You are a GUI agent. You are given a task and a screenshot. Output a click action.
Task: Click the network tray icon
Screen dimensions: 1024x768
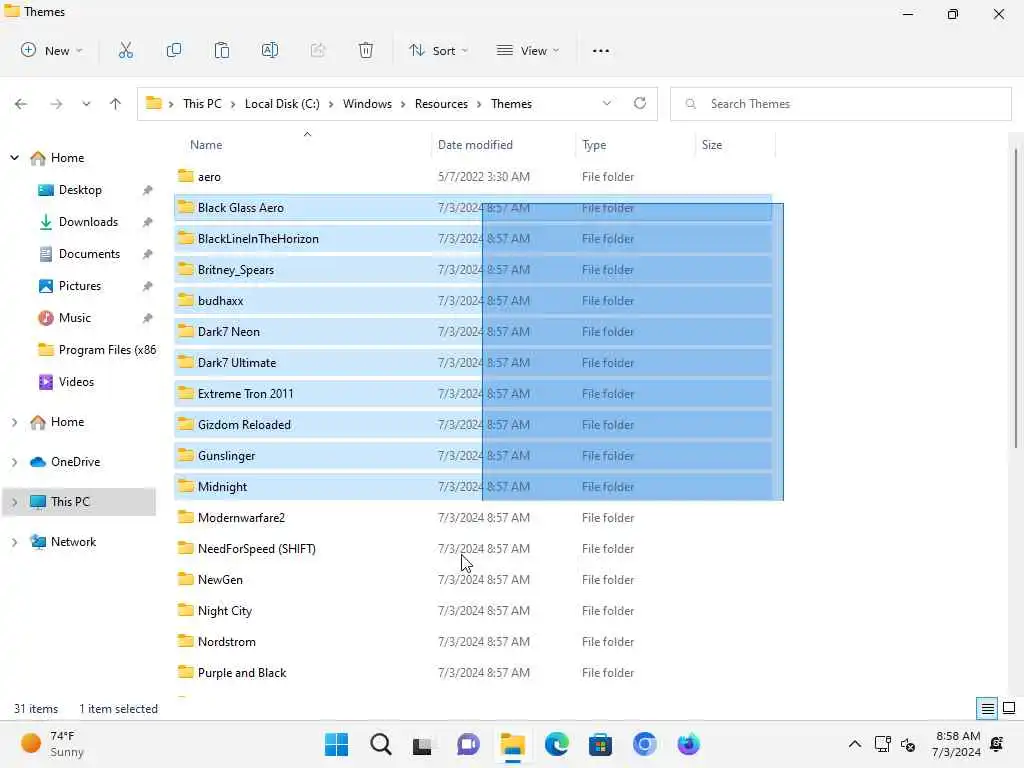(883, 744)
